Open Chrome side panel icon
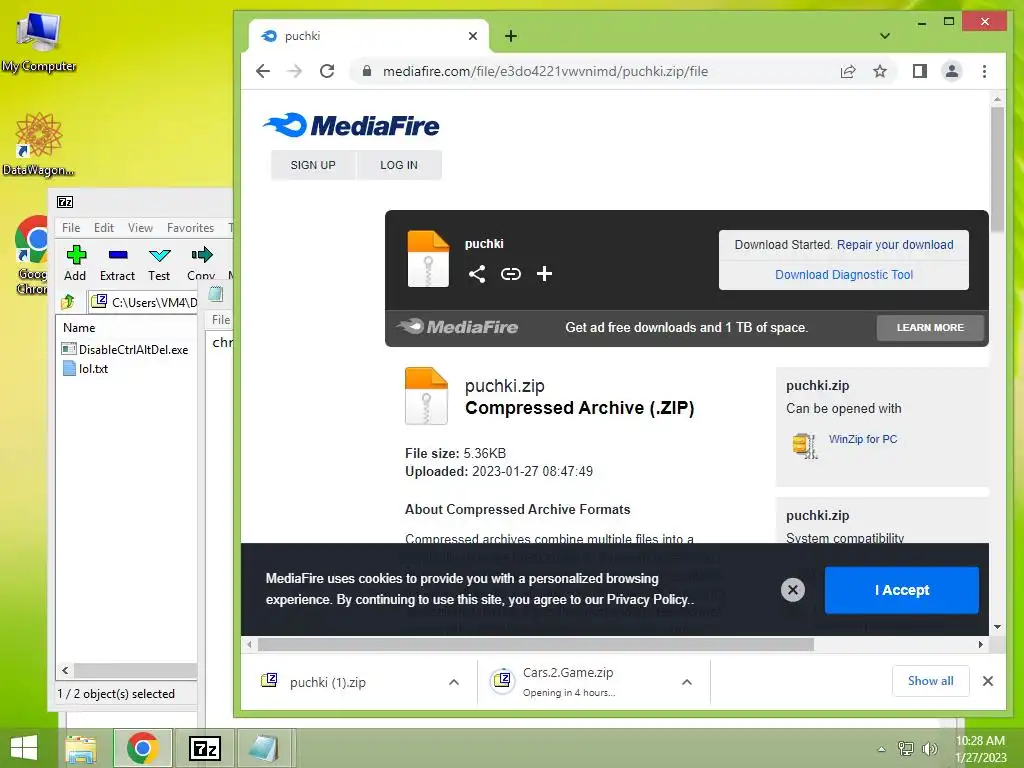The height and width of the screenshot is (768, 1024). tap(920, 71)
